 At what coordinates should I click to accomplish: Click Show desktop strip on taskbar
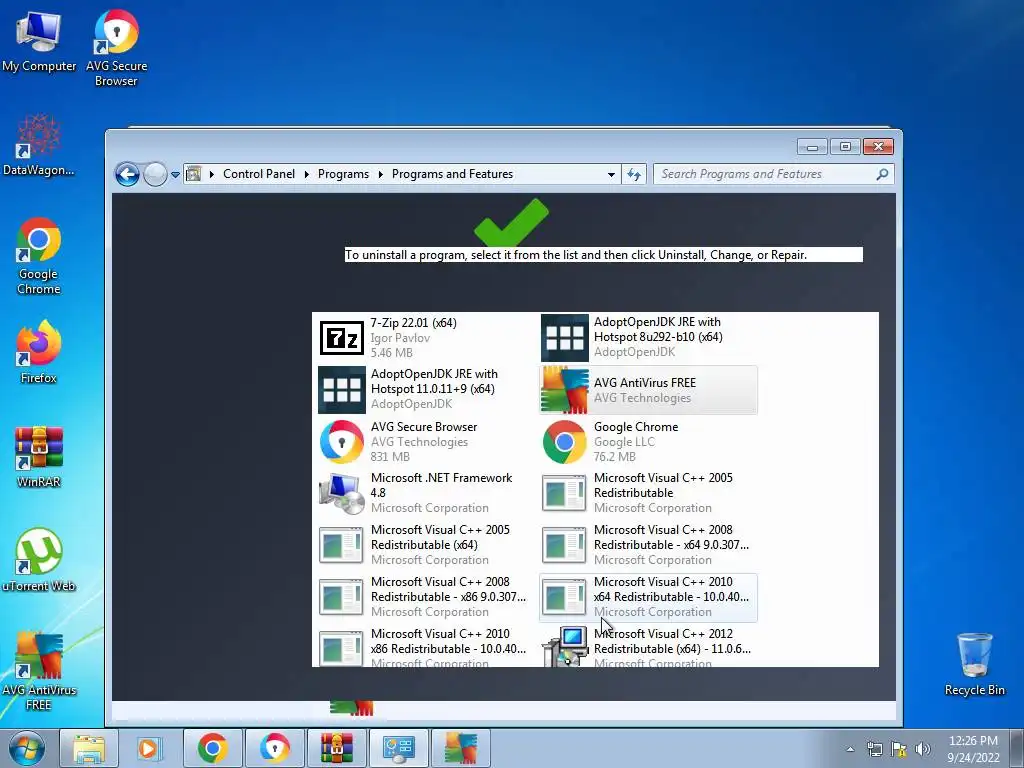click(1017, 748)
